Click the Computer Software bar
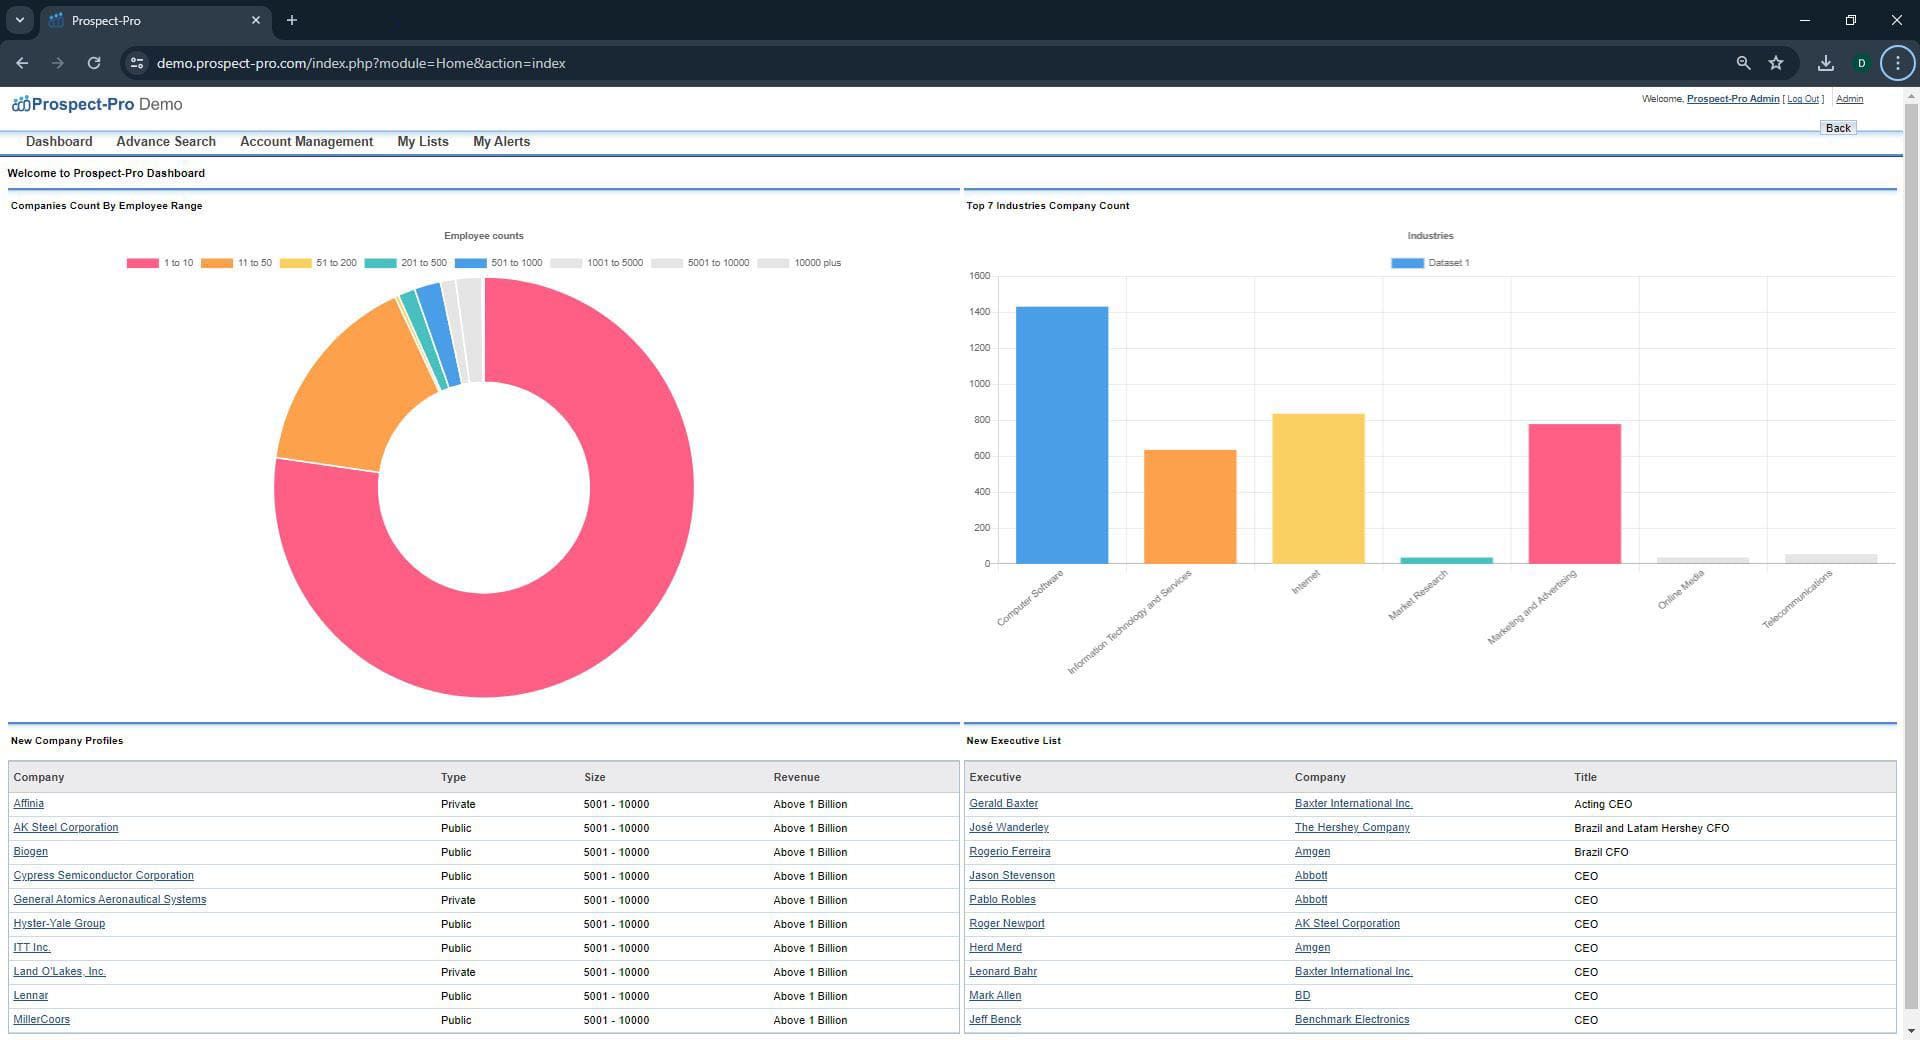This screenshot has width=1920, height=1040. [1062, 435]
